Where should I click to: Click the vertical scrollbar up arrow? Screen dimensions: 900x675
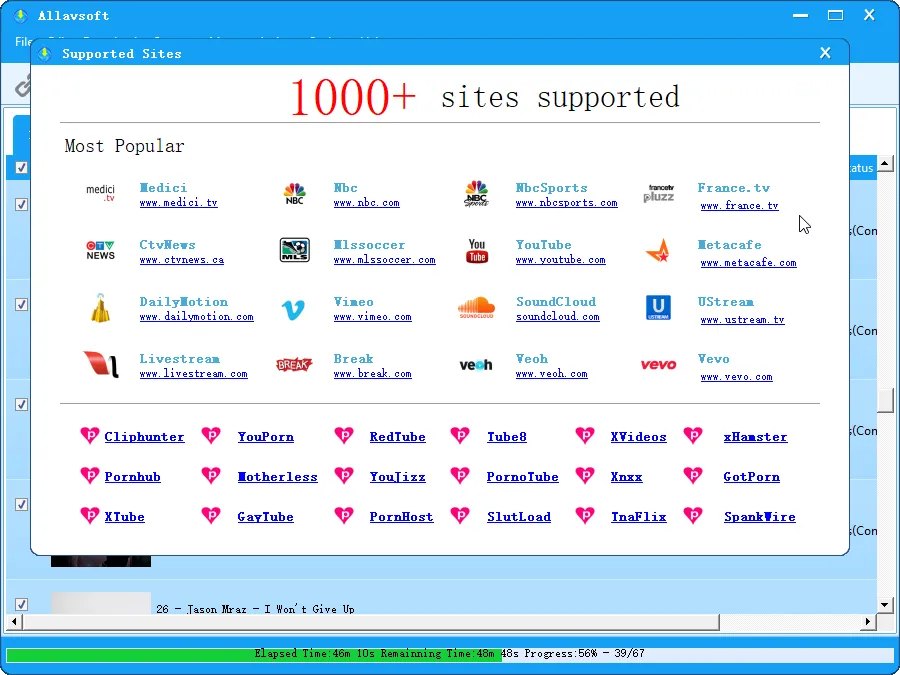885,164
